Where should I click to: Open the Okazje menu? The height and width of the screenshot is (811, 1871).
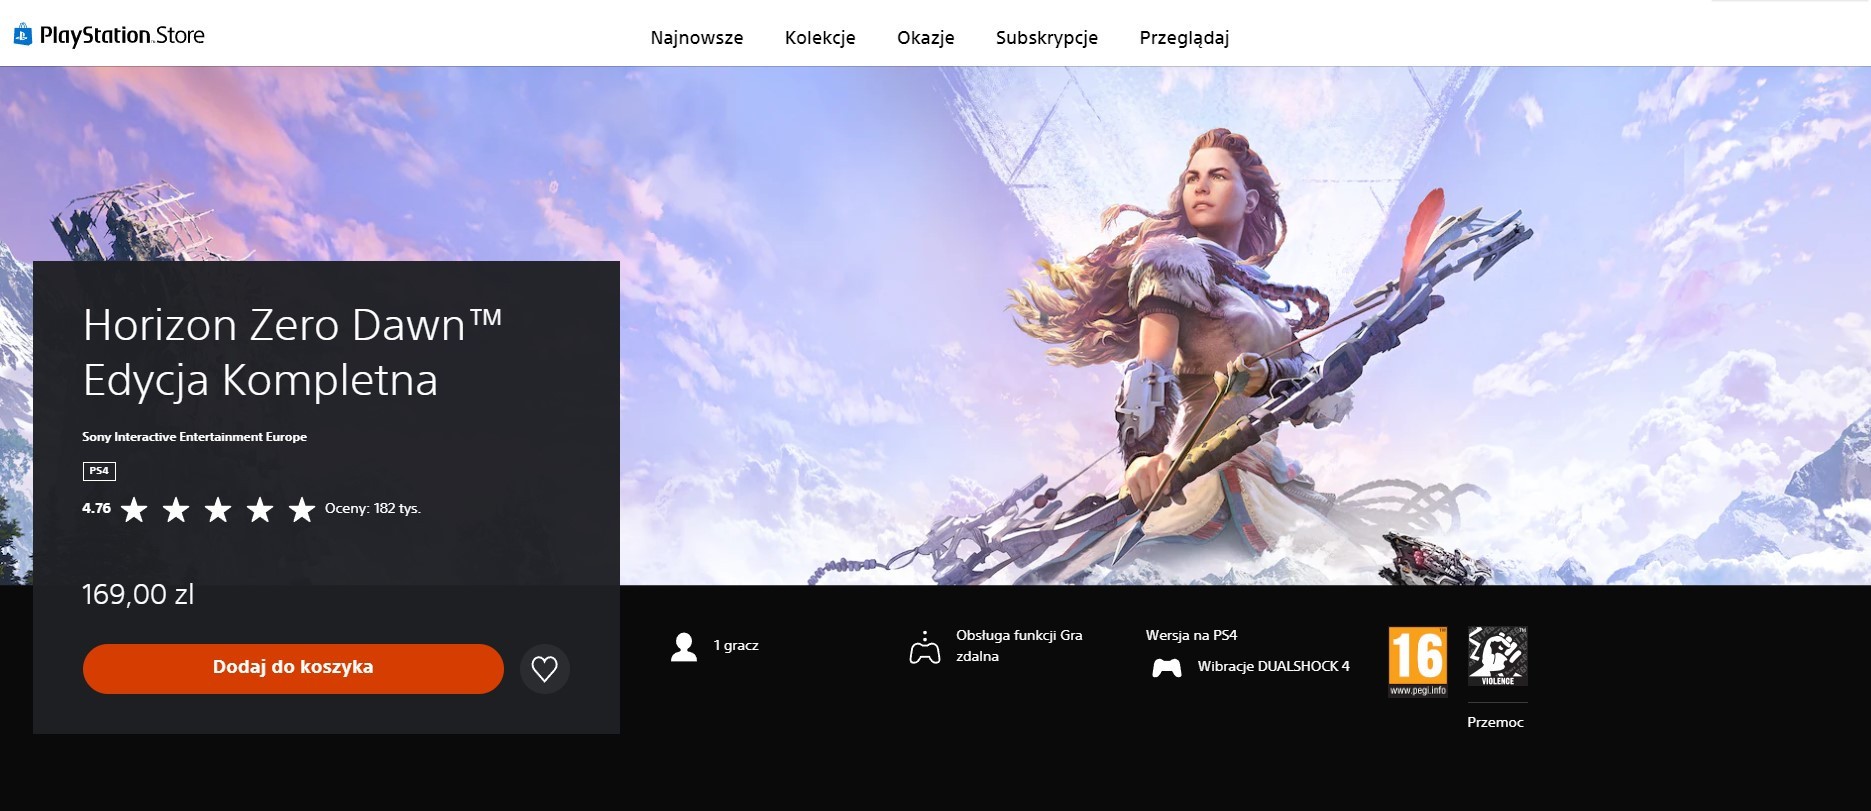click(926, 38)
